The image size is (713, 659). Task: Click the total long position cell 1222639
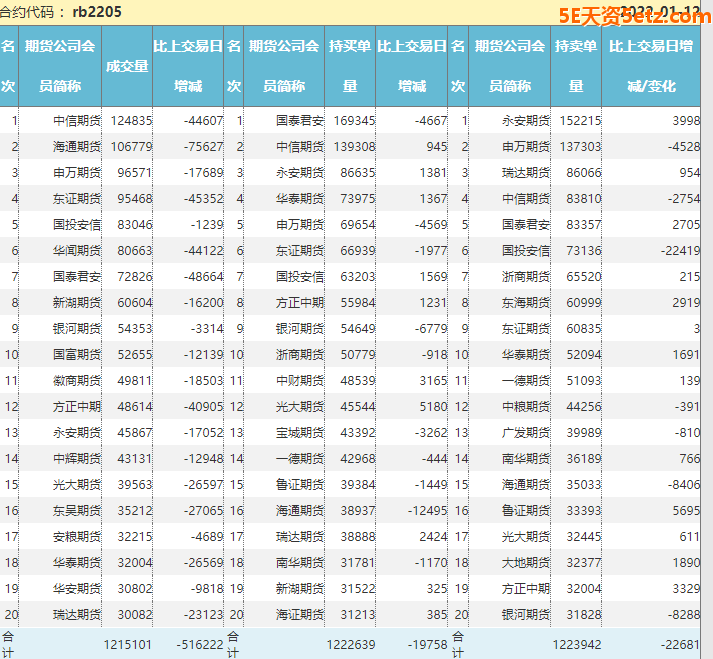pos(352,644)
